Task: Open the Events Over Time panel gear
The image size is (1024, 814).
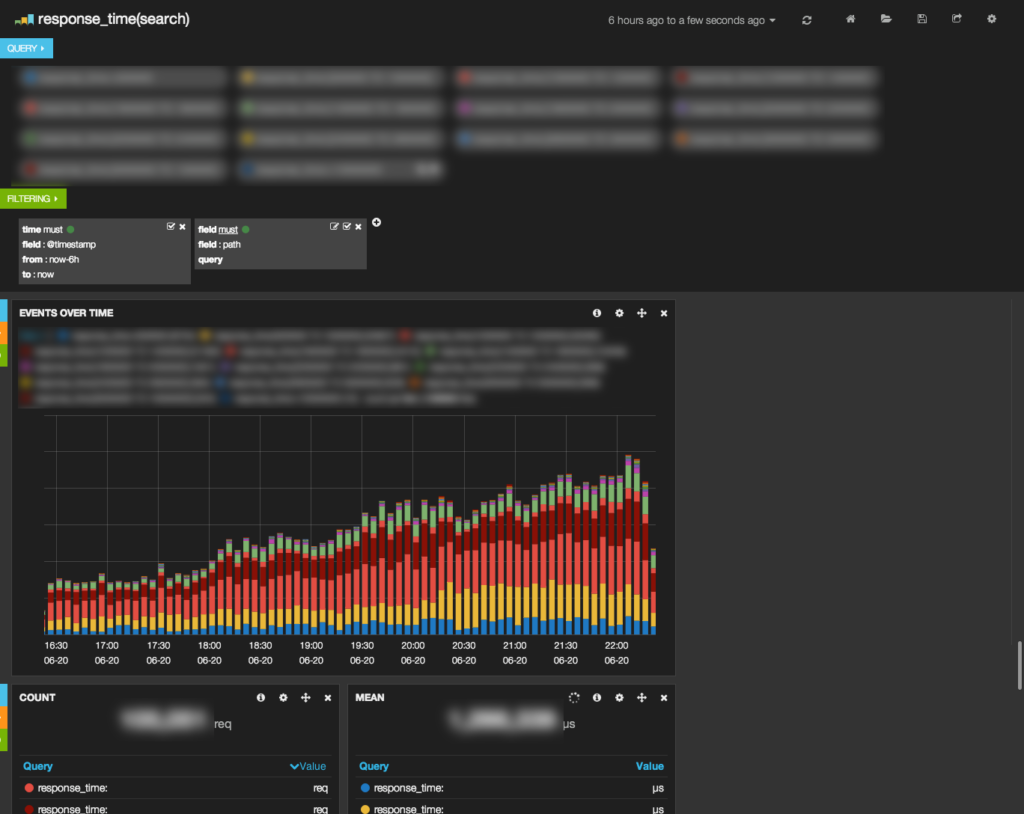Action: (620, 313)
